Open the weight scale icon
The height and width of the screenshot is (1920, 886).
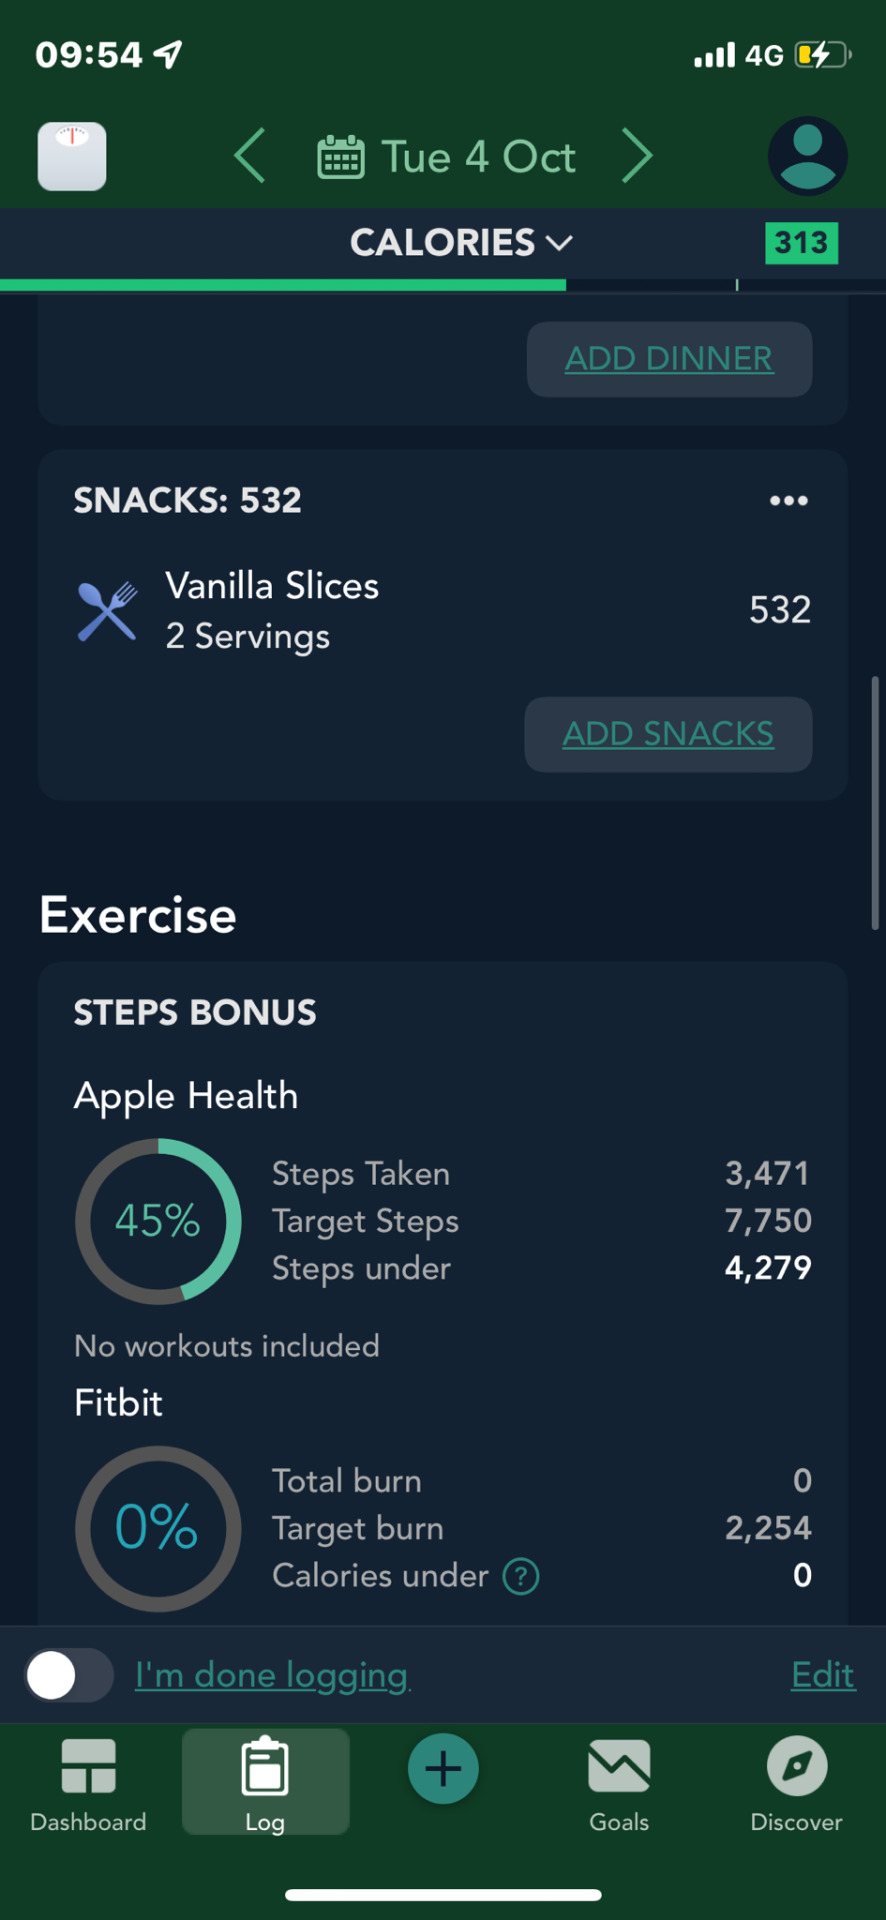pyautogui.click(x=72, y=156)
